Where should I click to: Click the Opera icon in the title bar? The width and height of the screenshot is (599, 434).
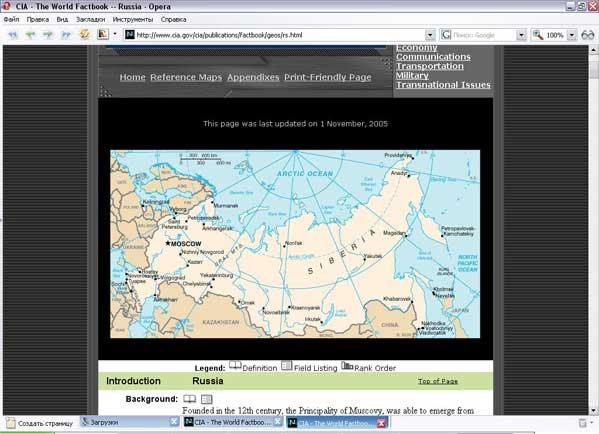coord(6,6)
